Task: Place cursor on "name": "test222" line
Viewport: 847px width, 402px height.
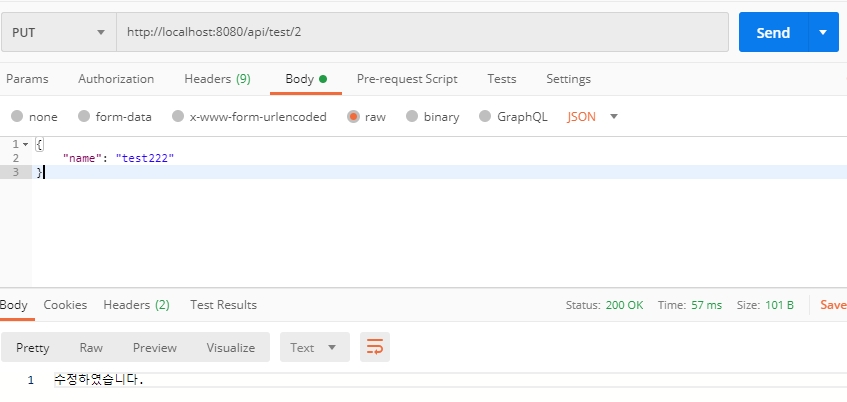Action: (x=119, y=158)
